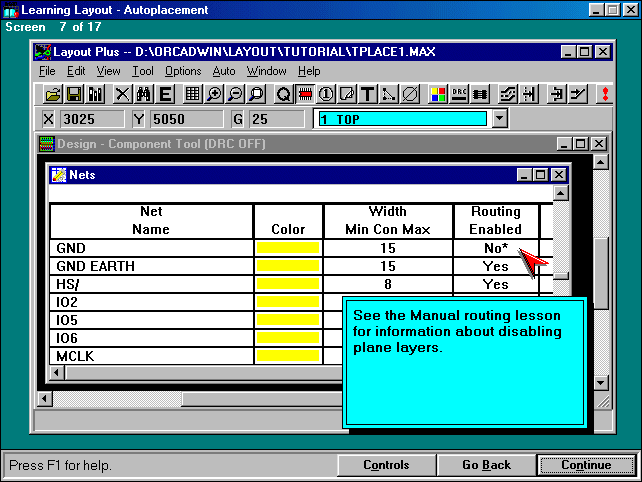Click the red exclamation mark icon
Viewport: 642px width, 482px height.
pos(605,94)
